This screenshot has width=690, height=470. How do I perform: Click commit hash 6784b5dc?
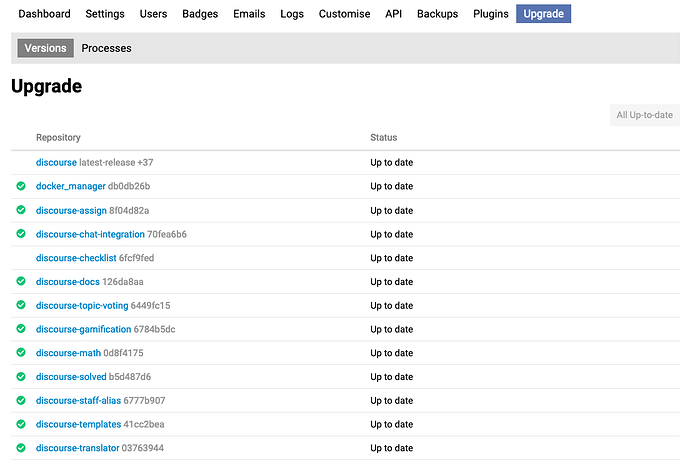point(154,329)
